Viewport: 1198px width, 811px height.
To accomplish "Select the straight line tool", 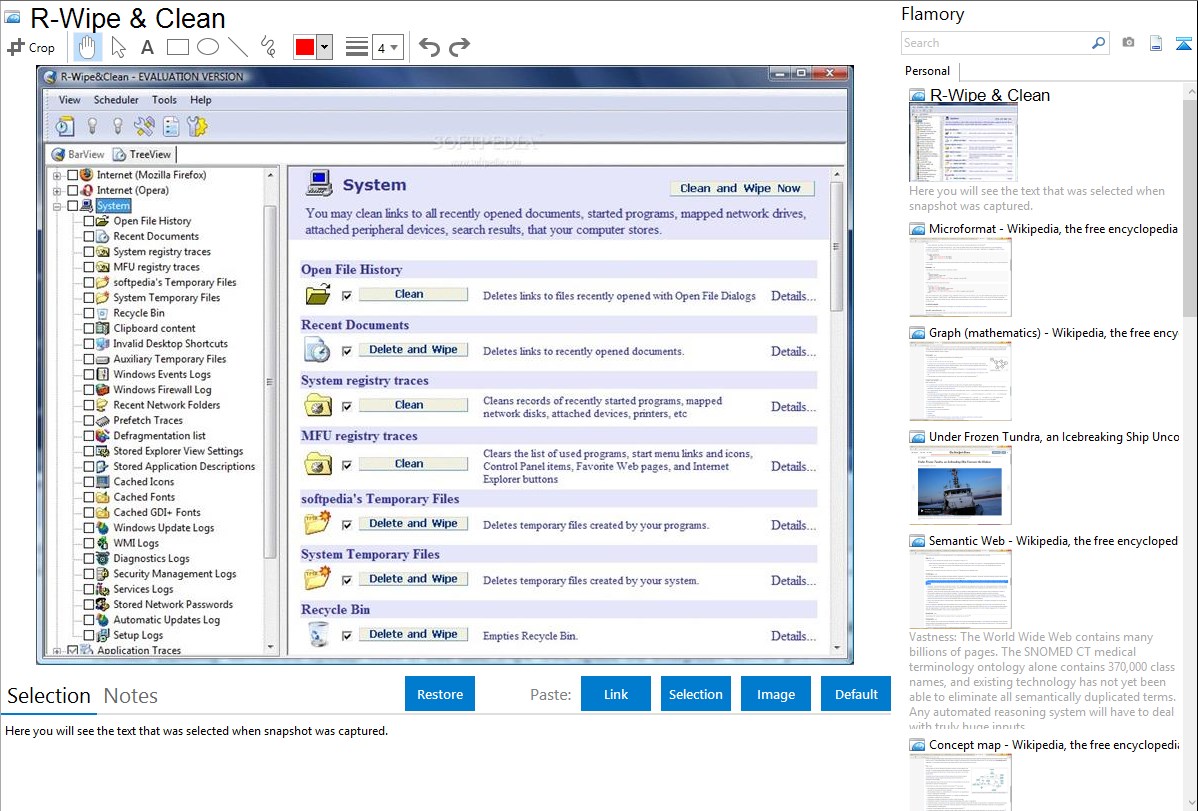I will [238, 47].
